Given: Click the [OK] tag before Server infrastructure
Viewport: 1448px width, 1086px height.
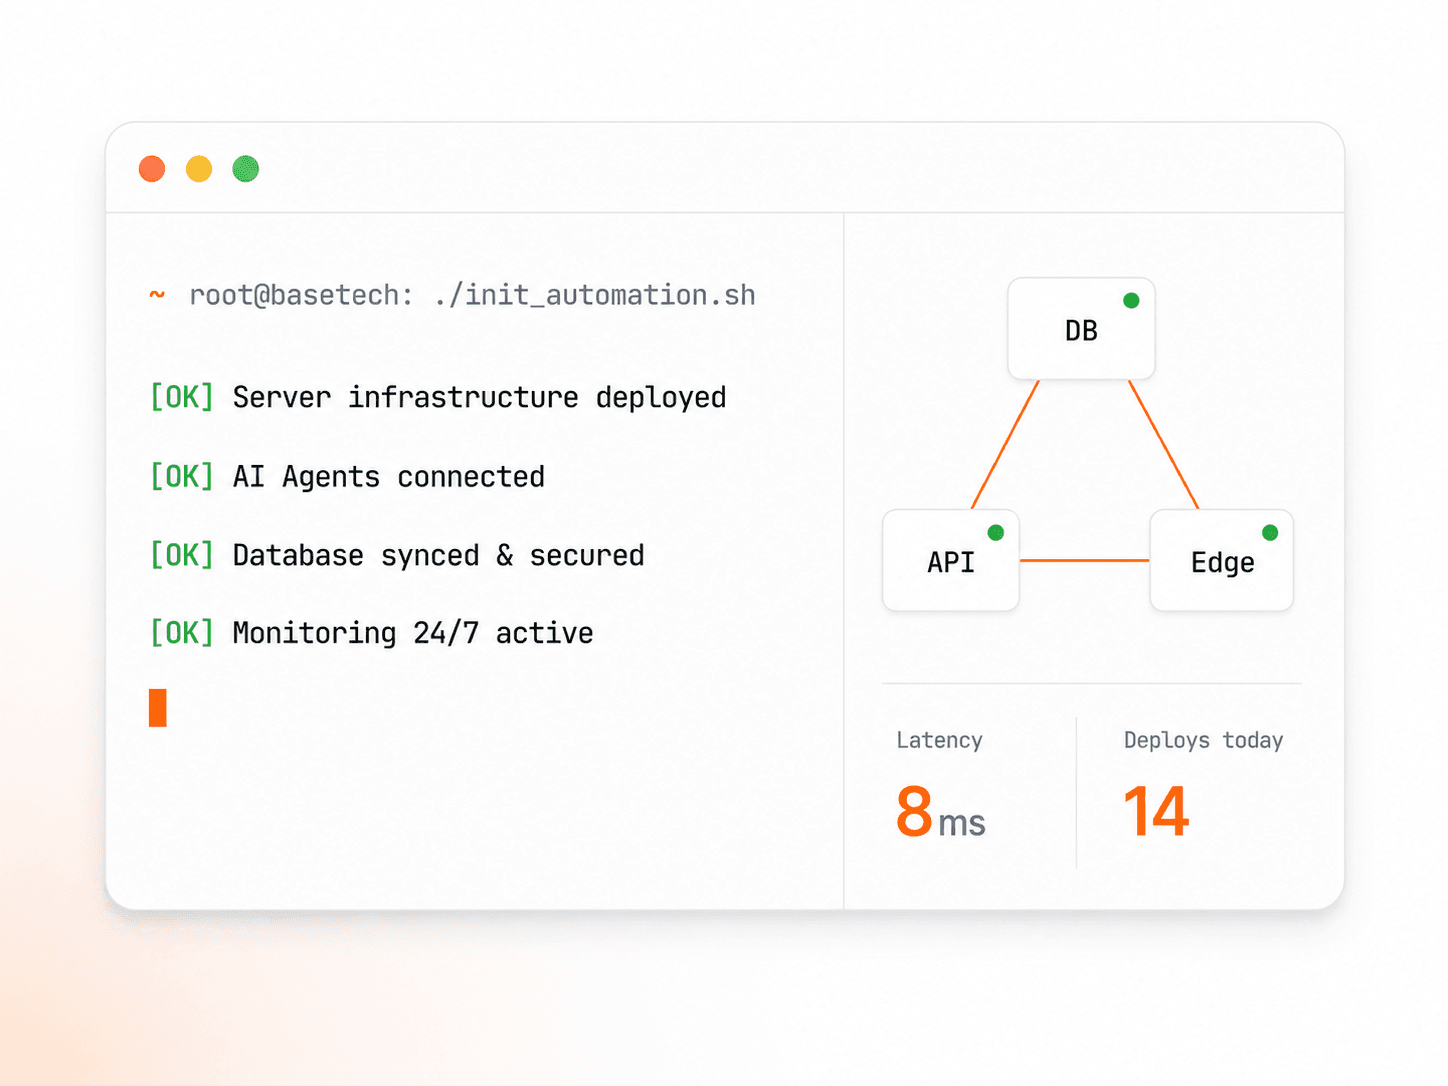Looking at the screenshot, I should (x=182, y=398).
